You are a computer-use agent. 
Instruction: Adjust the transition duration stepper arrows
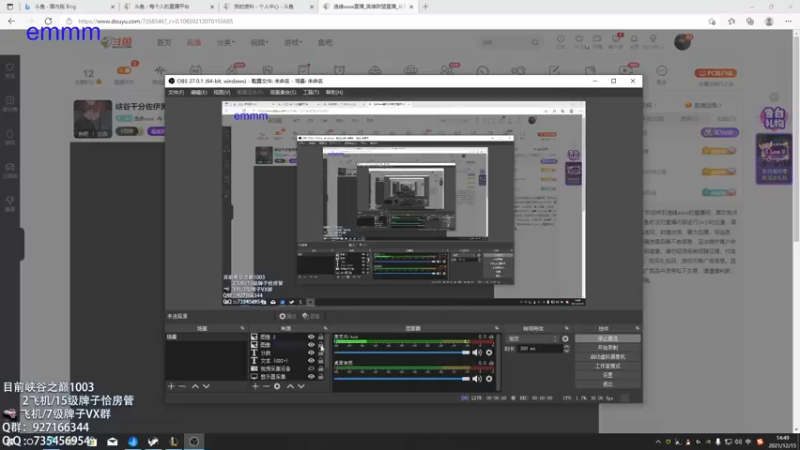point(566,348)
